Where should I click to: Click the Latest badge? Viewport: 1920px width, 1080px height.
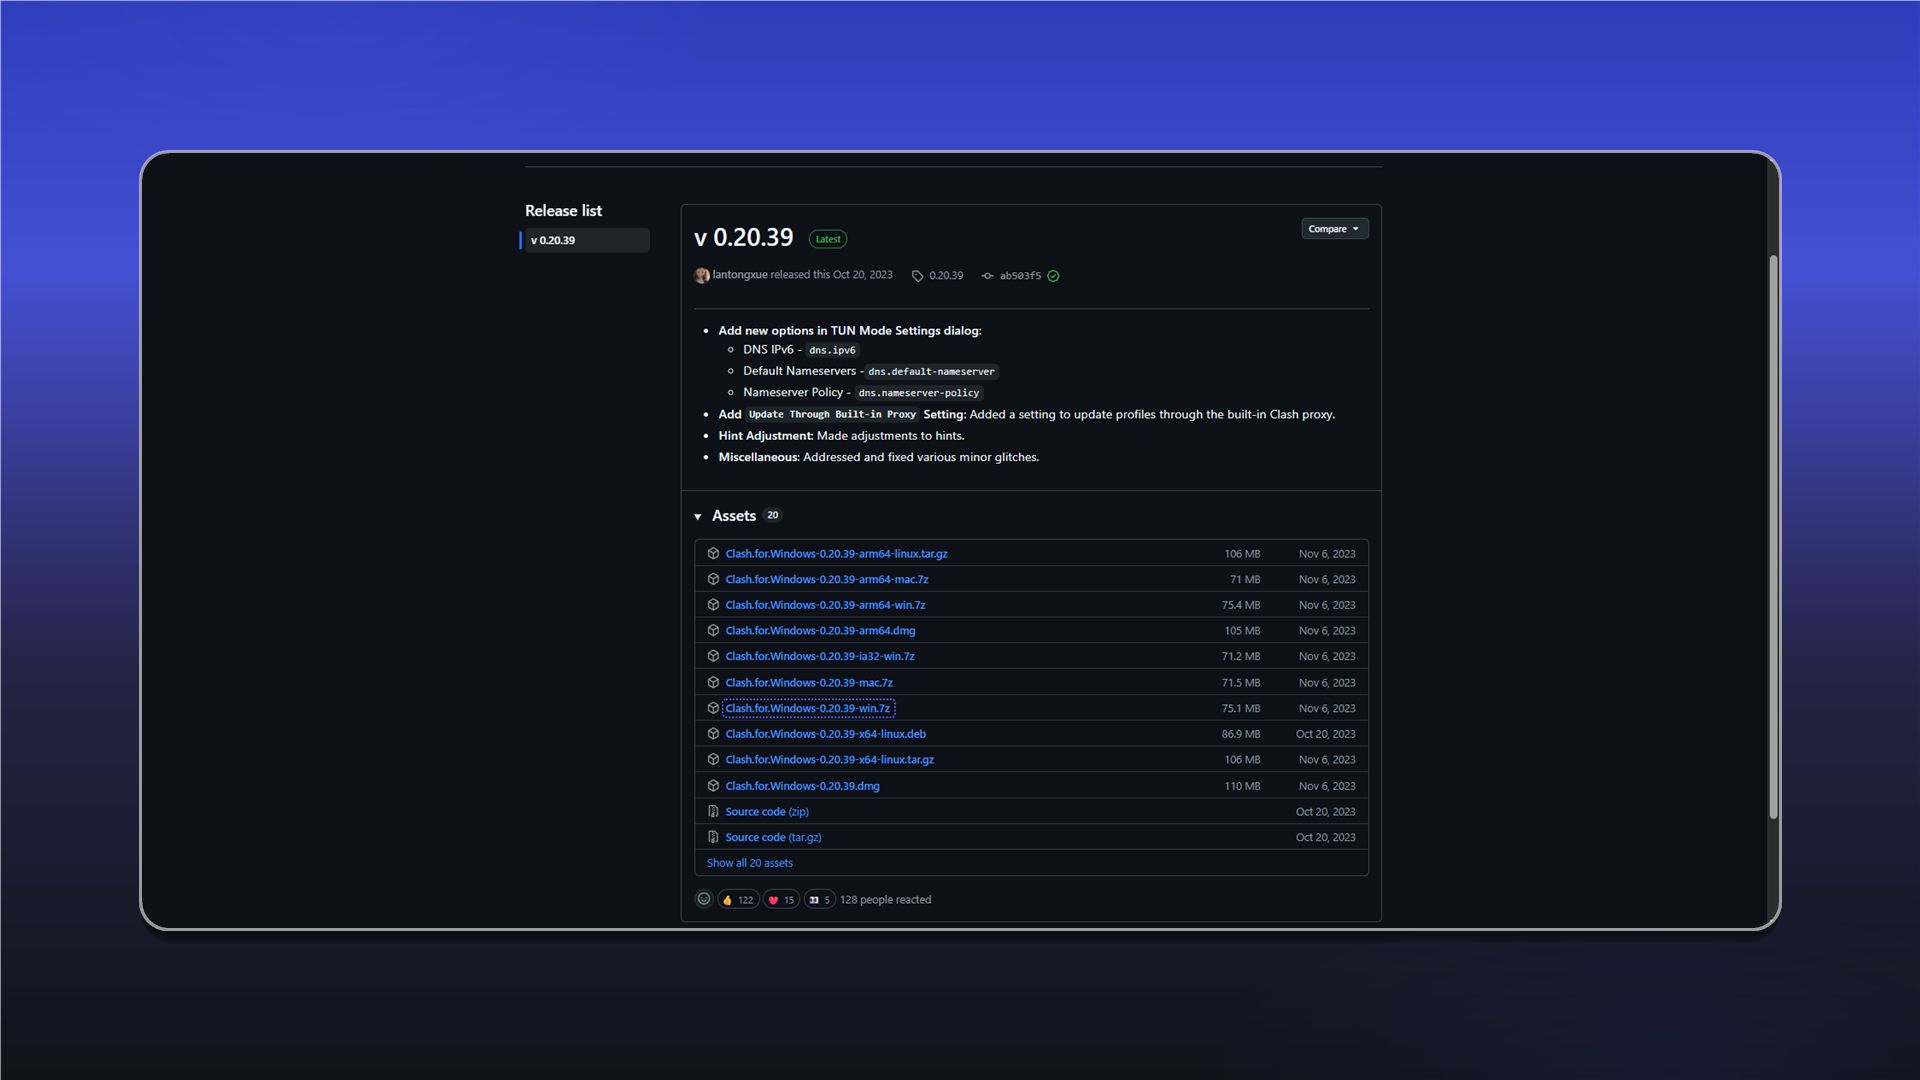[828, 239]
